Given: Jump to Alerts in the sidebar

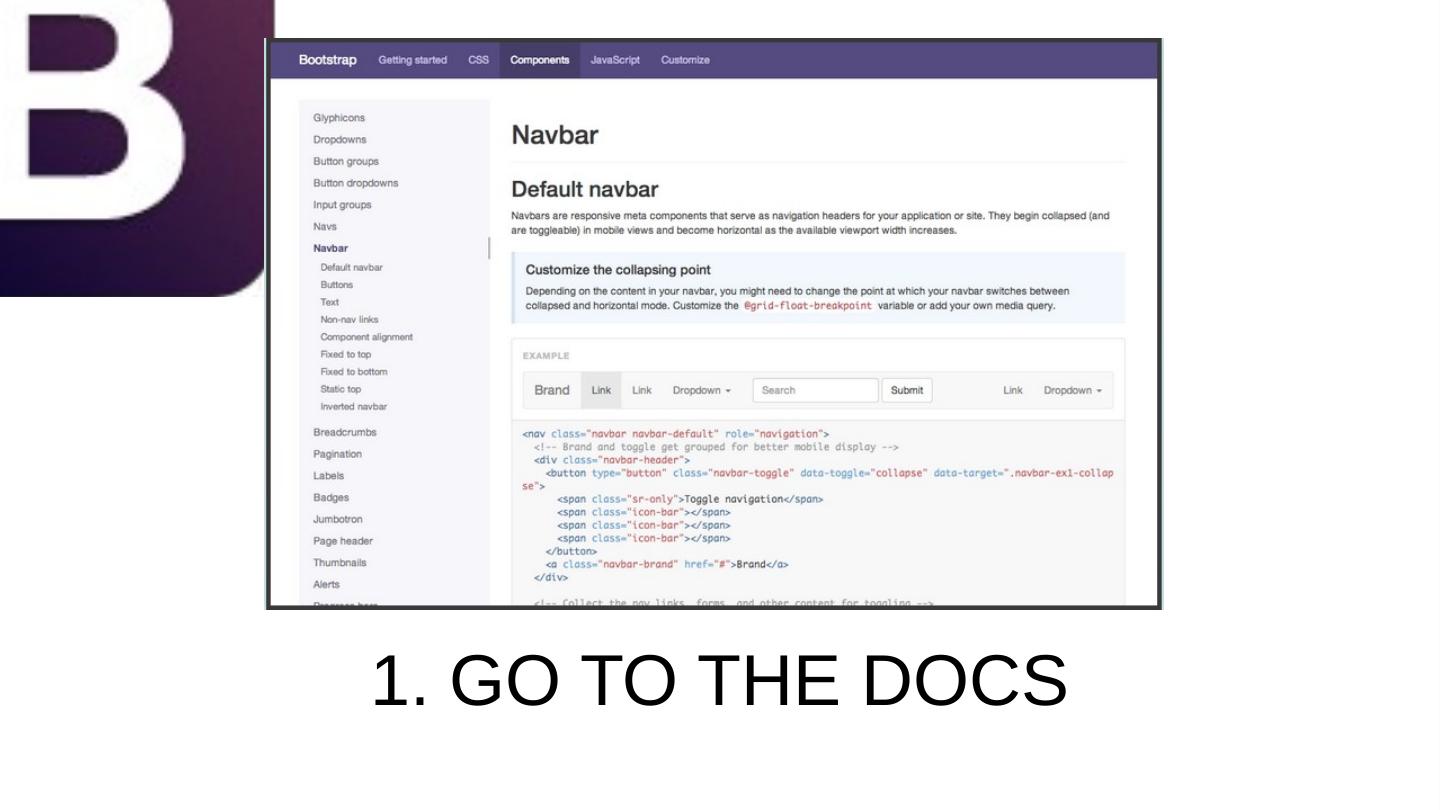Looking at the screenshot, I should (327, 584).
